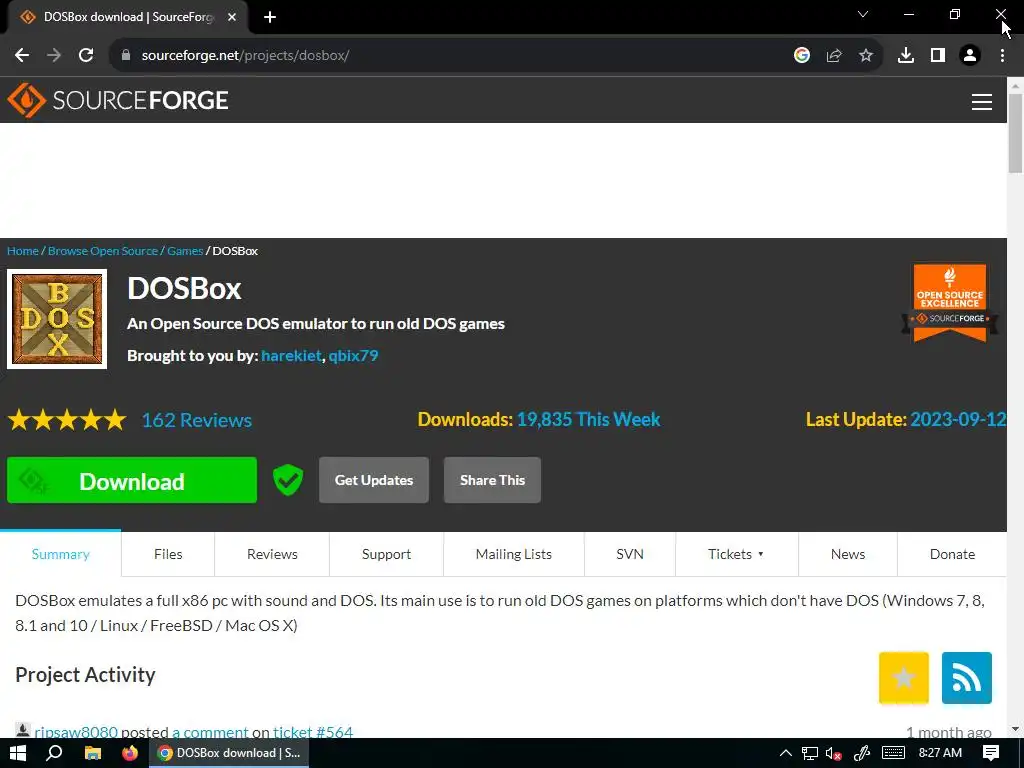Open the Mailing Lists tab
Viewport: 1024px width, 768px height.
514,554
